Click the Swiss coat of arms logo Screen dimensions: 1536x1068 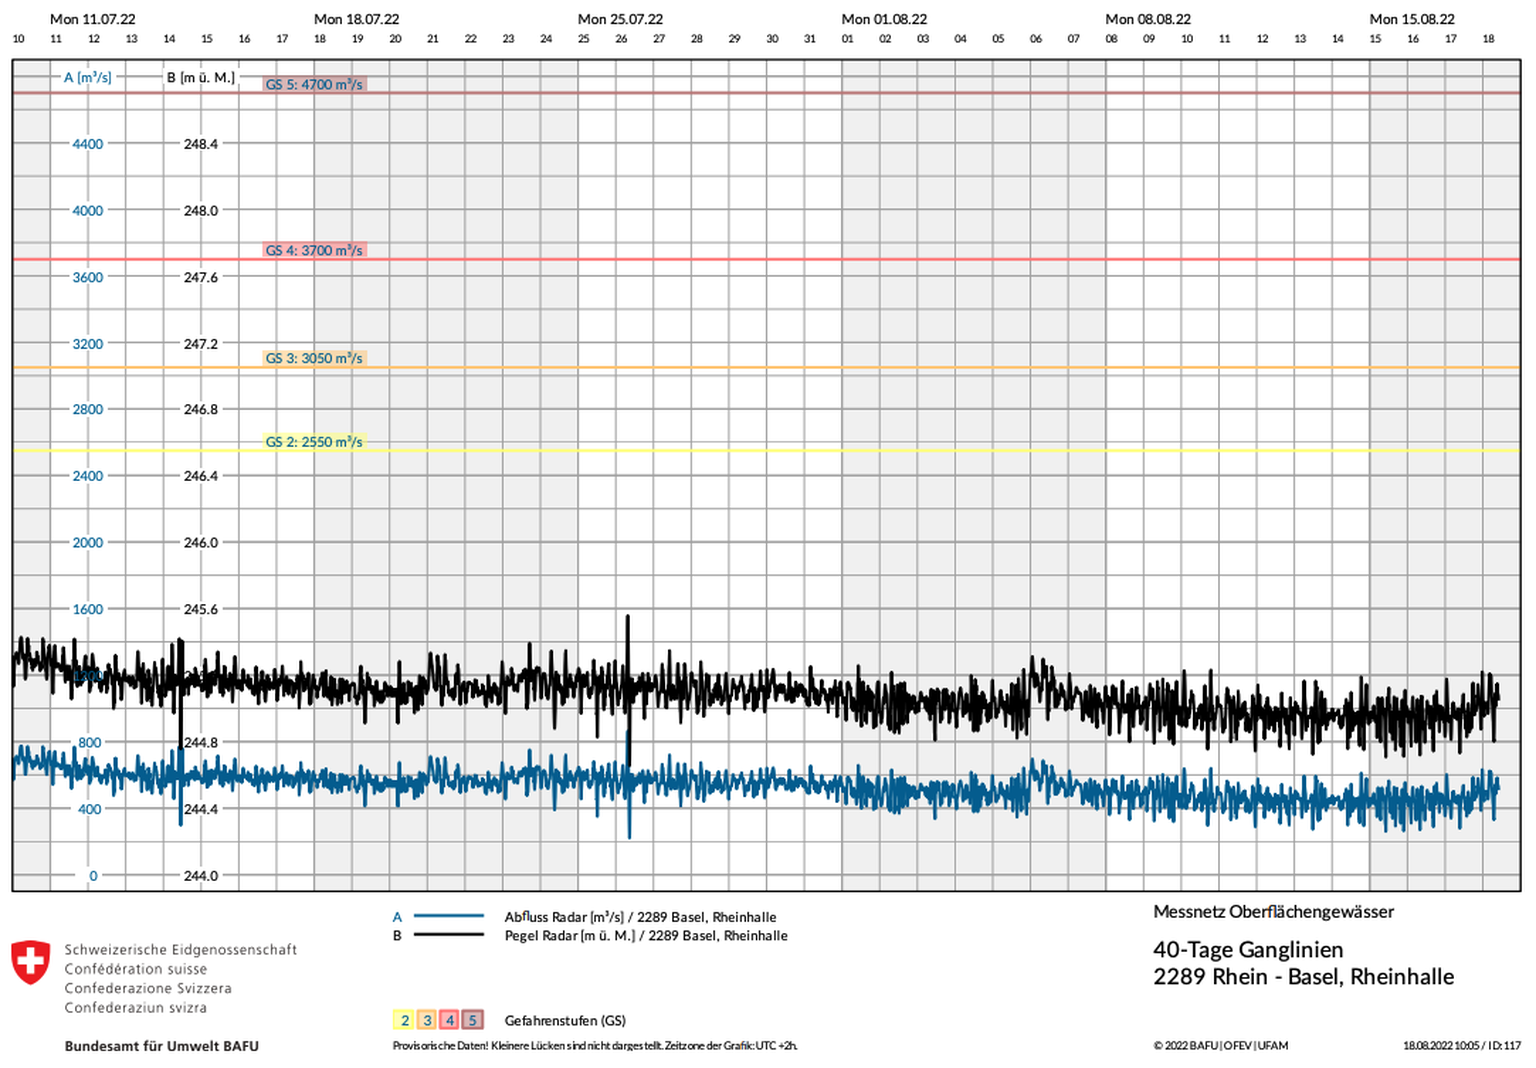[30, 962]
